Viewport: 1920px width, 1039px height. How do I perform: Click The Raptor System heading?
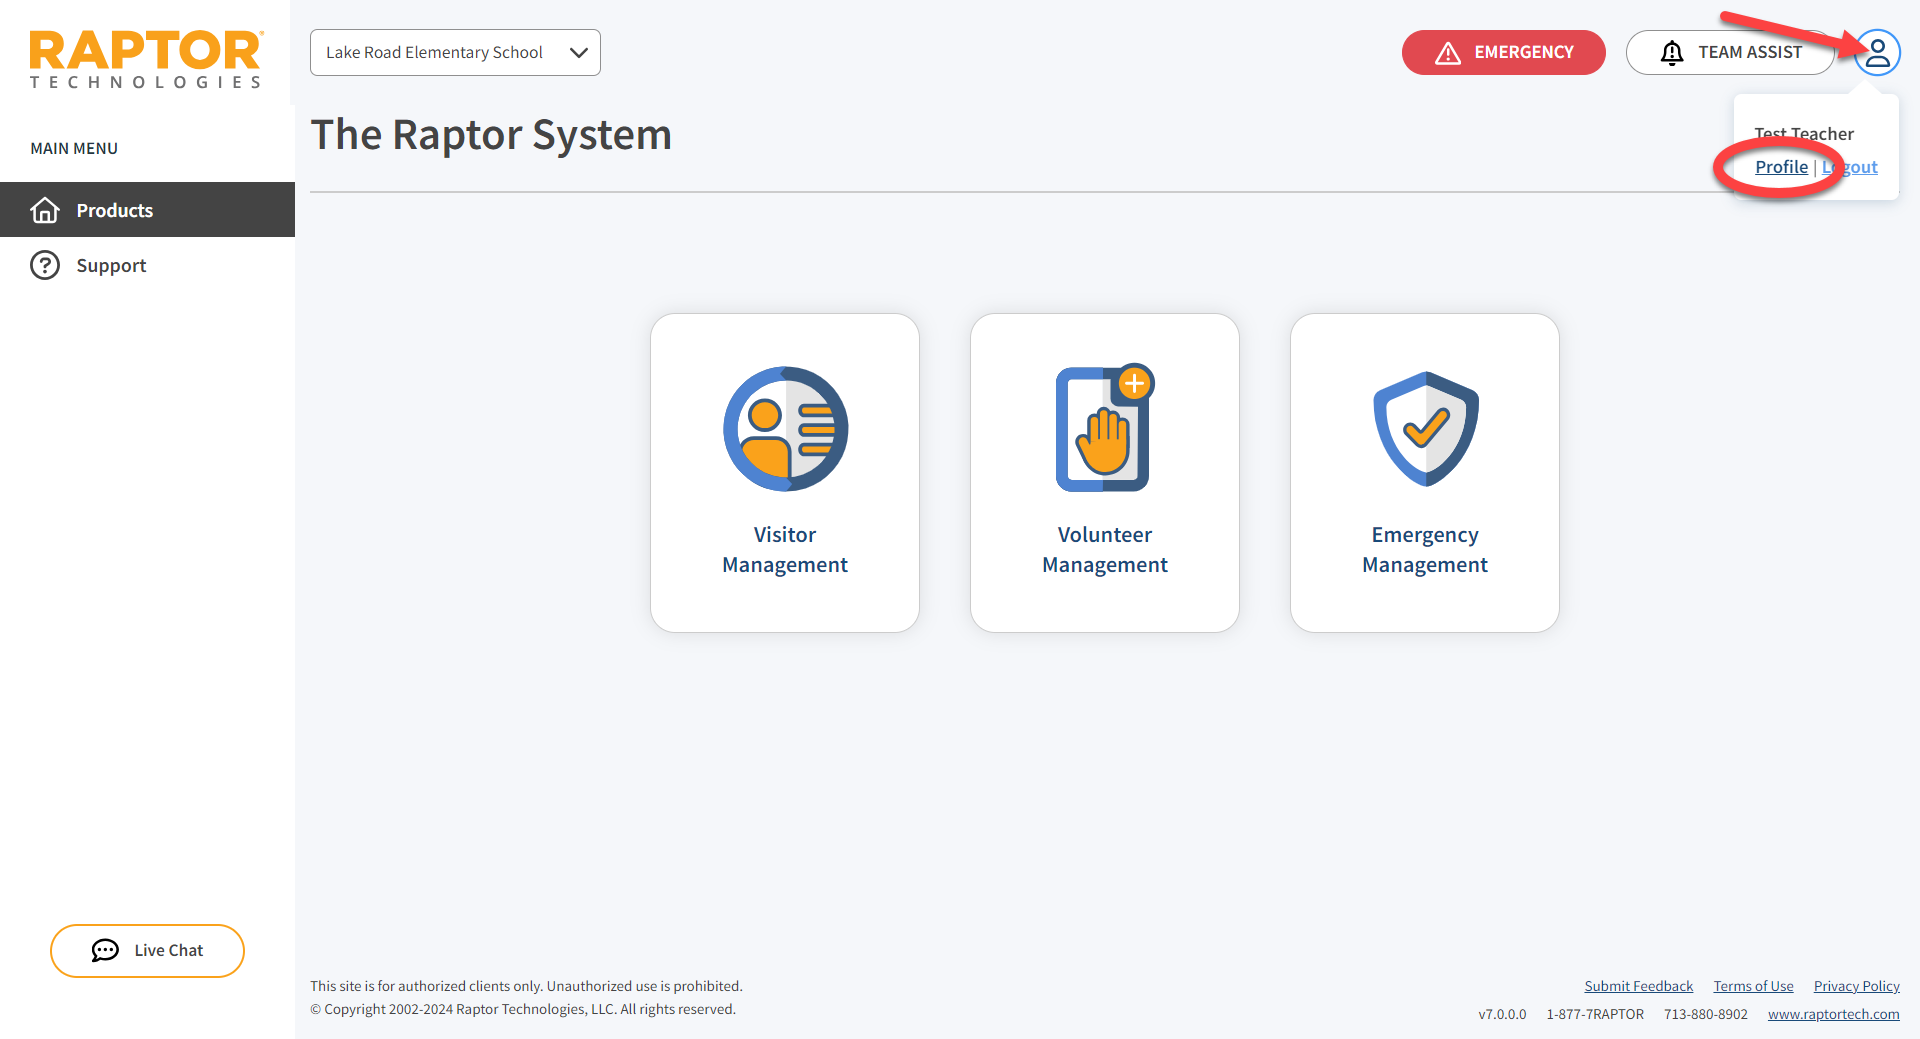(x=491, y=135)
